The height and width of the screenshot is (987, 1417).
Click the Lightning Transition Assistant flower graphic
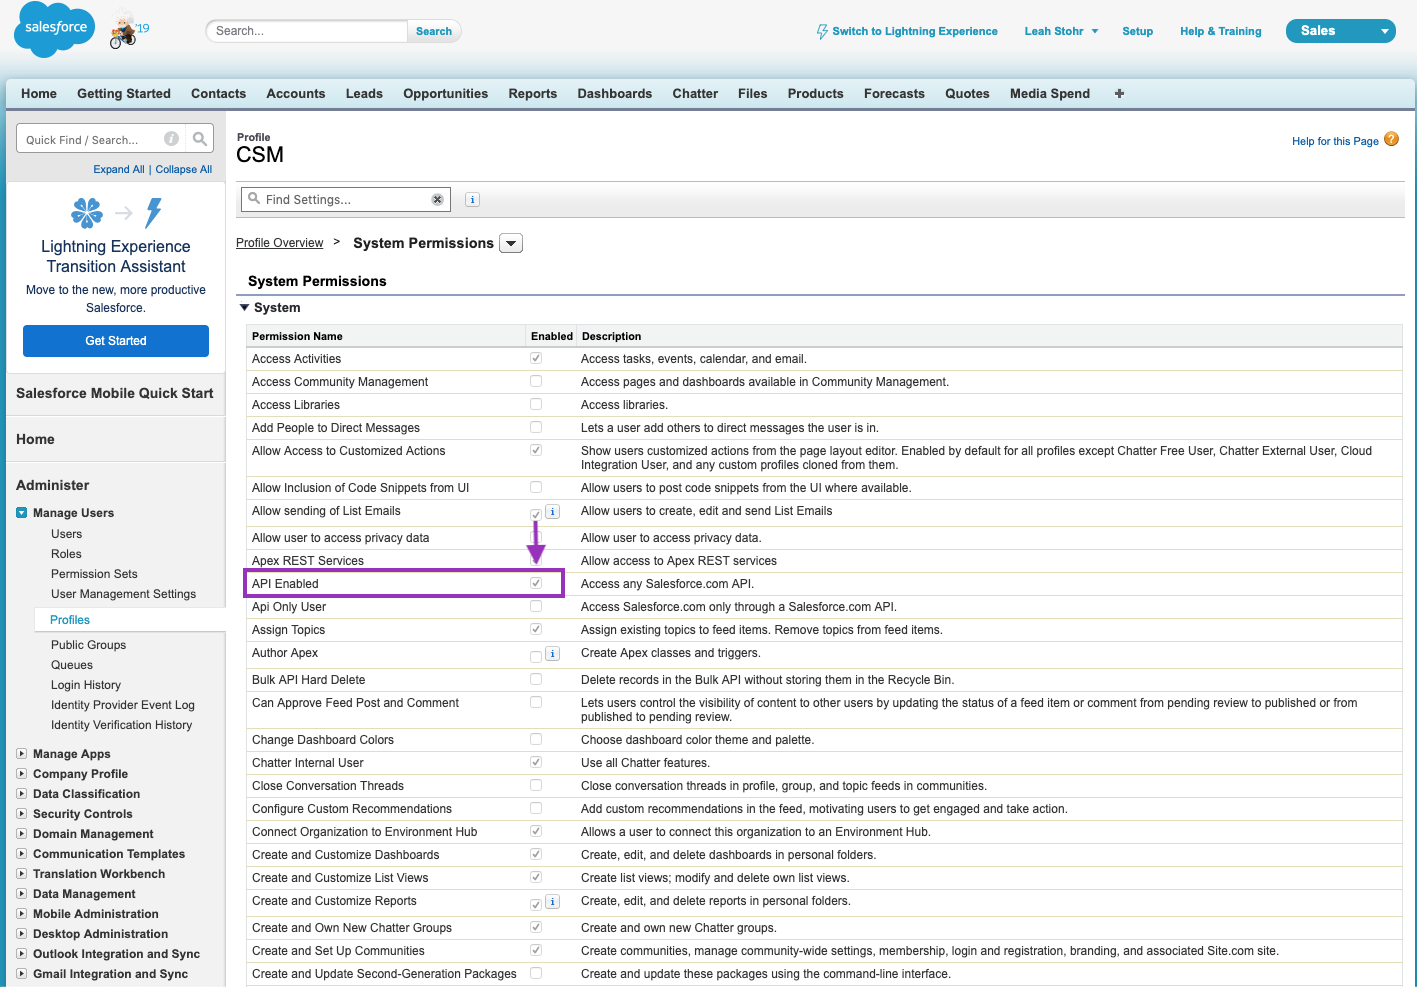(x=87, y=212)
